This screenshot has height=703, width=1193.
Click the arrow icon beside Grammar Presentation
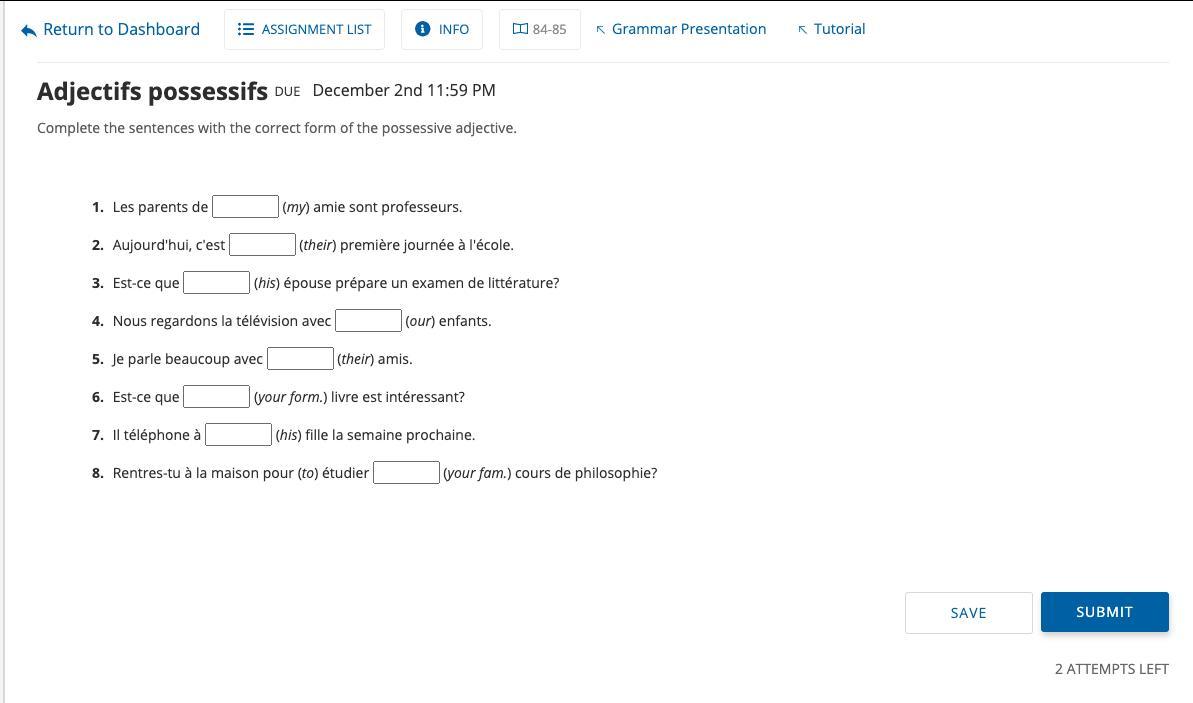pos(600,30)
